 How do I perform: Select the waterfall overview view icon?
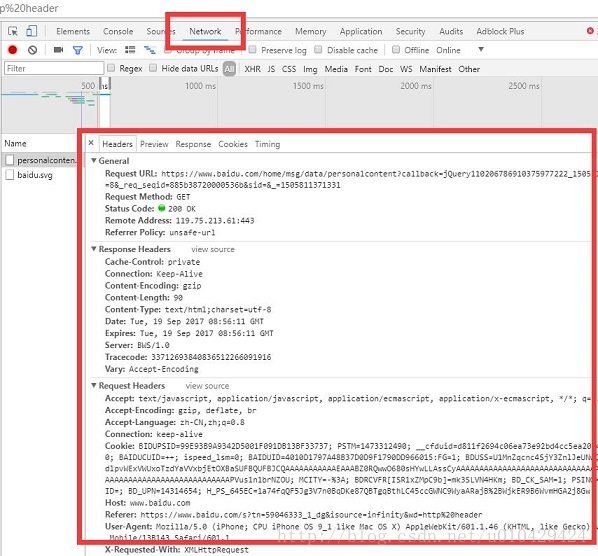pos(150,50)
